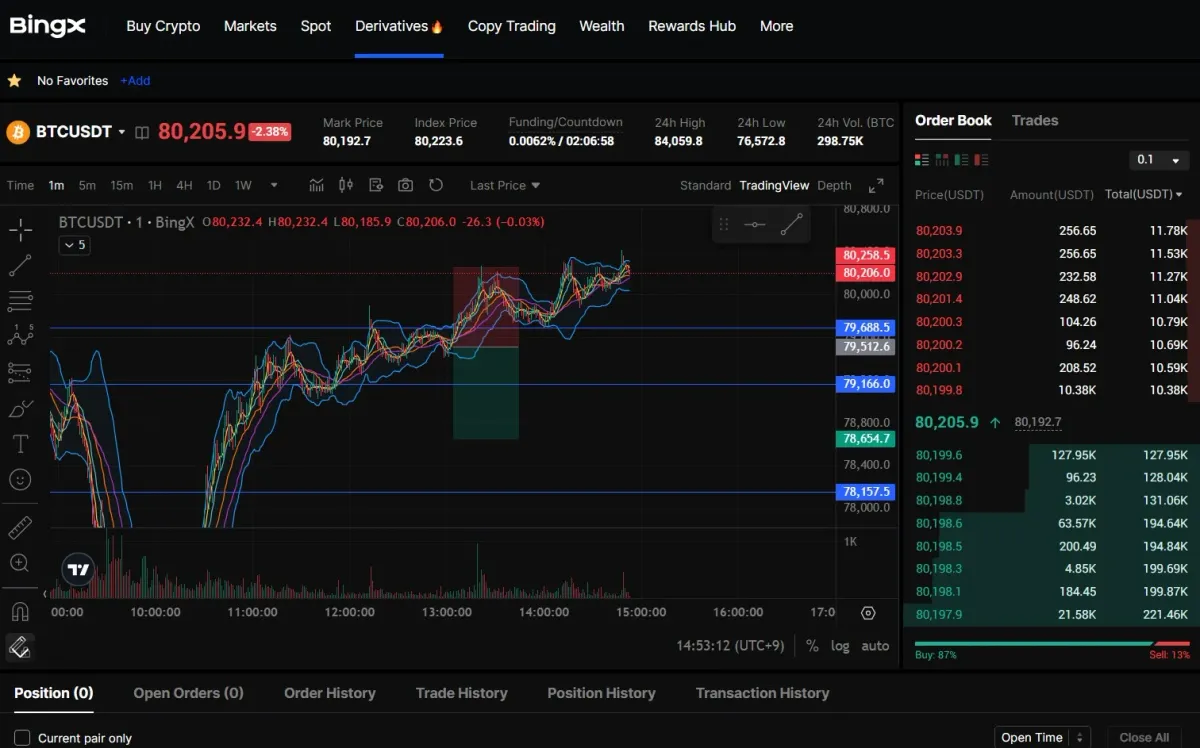Open the More navigation menu

[776, 26]
